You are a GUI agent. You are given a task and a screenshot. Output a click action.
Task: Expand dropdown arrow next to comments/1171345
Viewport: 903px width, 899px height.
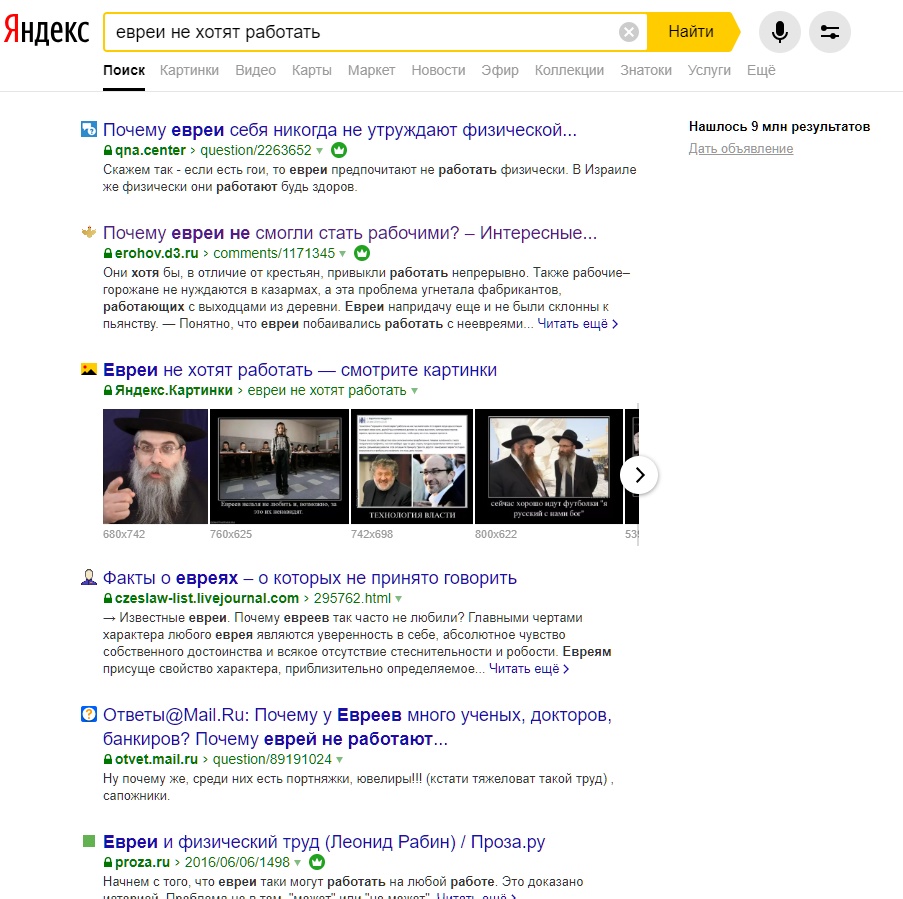(x=343, y=254)
